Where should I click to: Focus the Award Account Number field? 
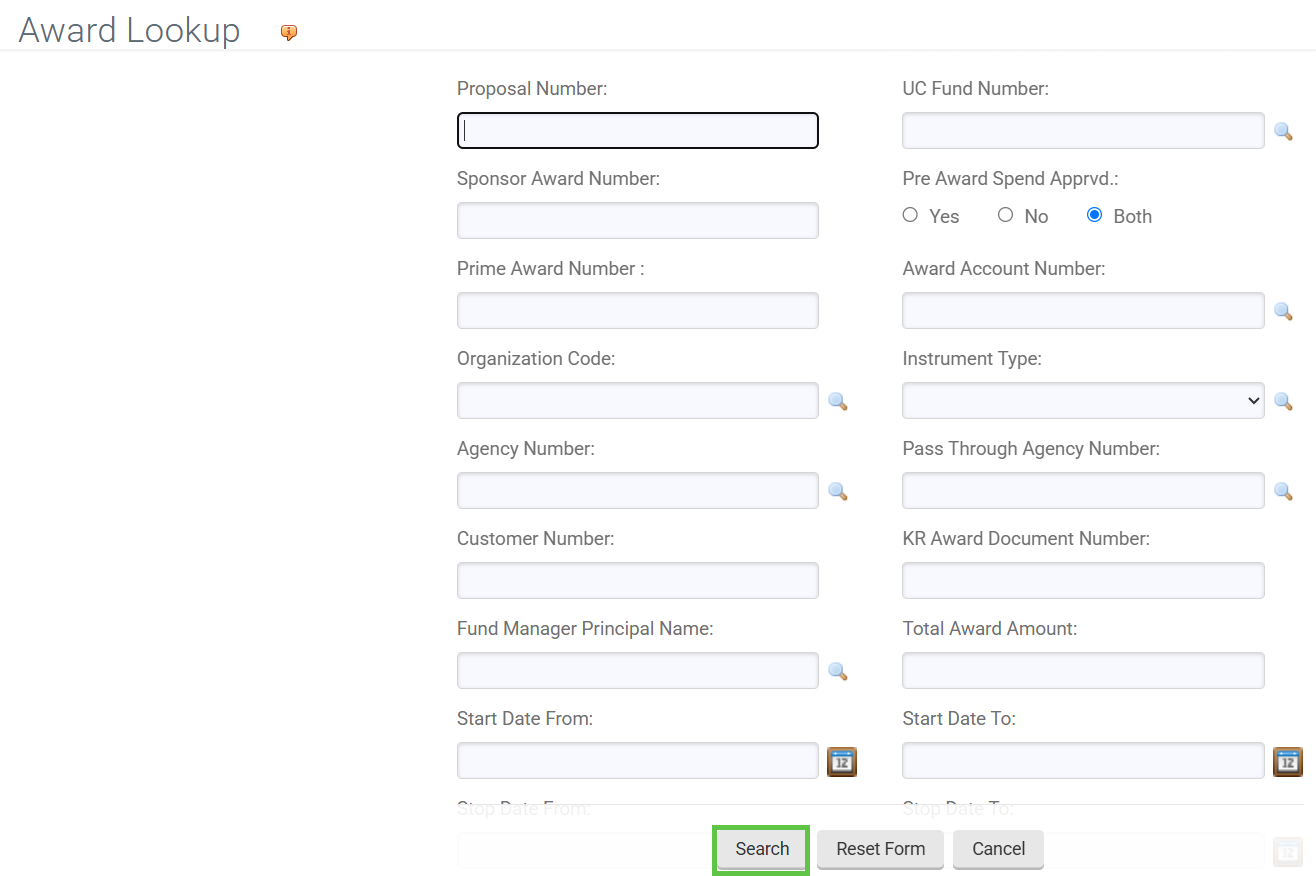[x=1083, y=310]
